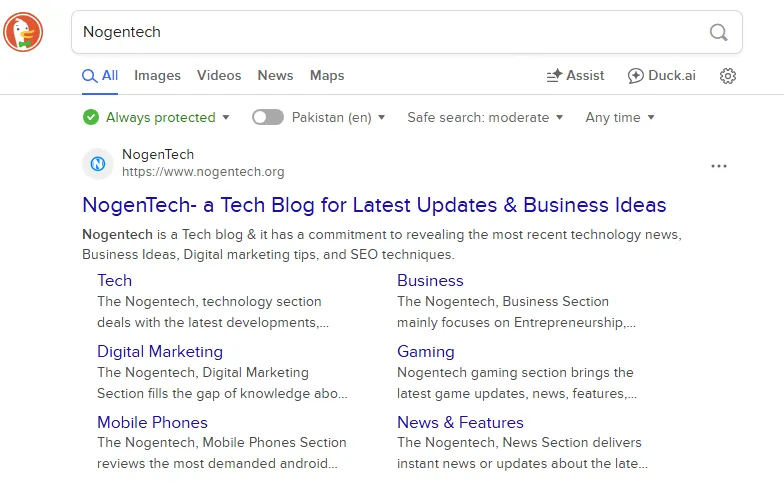Open the News & Features sitelink

tap(460, 422)
